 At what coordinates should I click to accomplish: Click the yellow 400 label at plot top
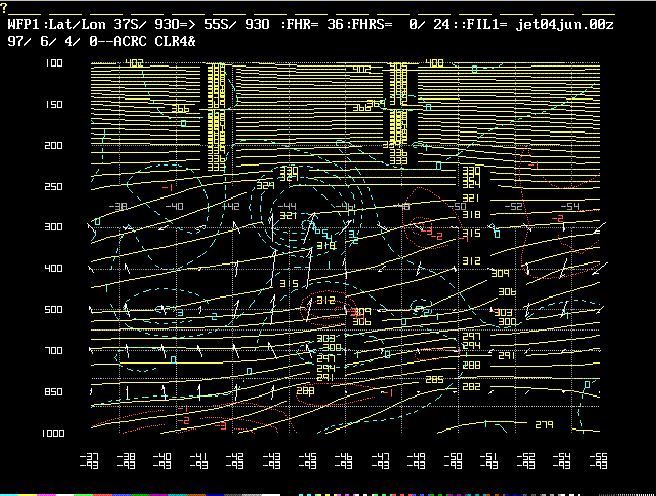click(434, 63)
